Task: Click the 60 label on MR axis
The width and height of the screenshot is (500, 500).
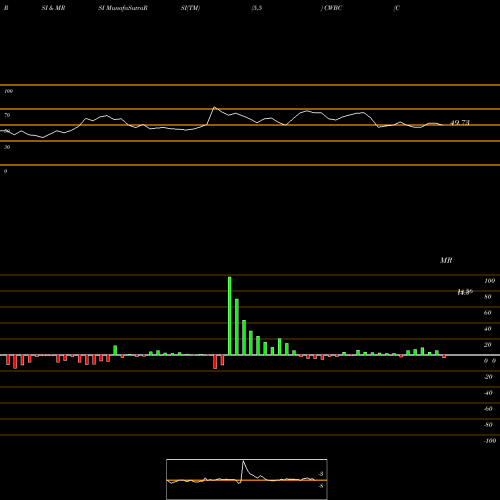Action: click(488, 313)
